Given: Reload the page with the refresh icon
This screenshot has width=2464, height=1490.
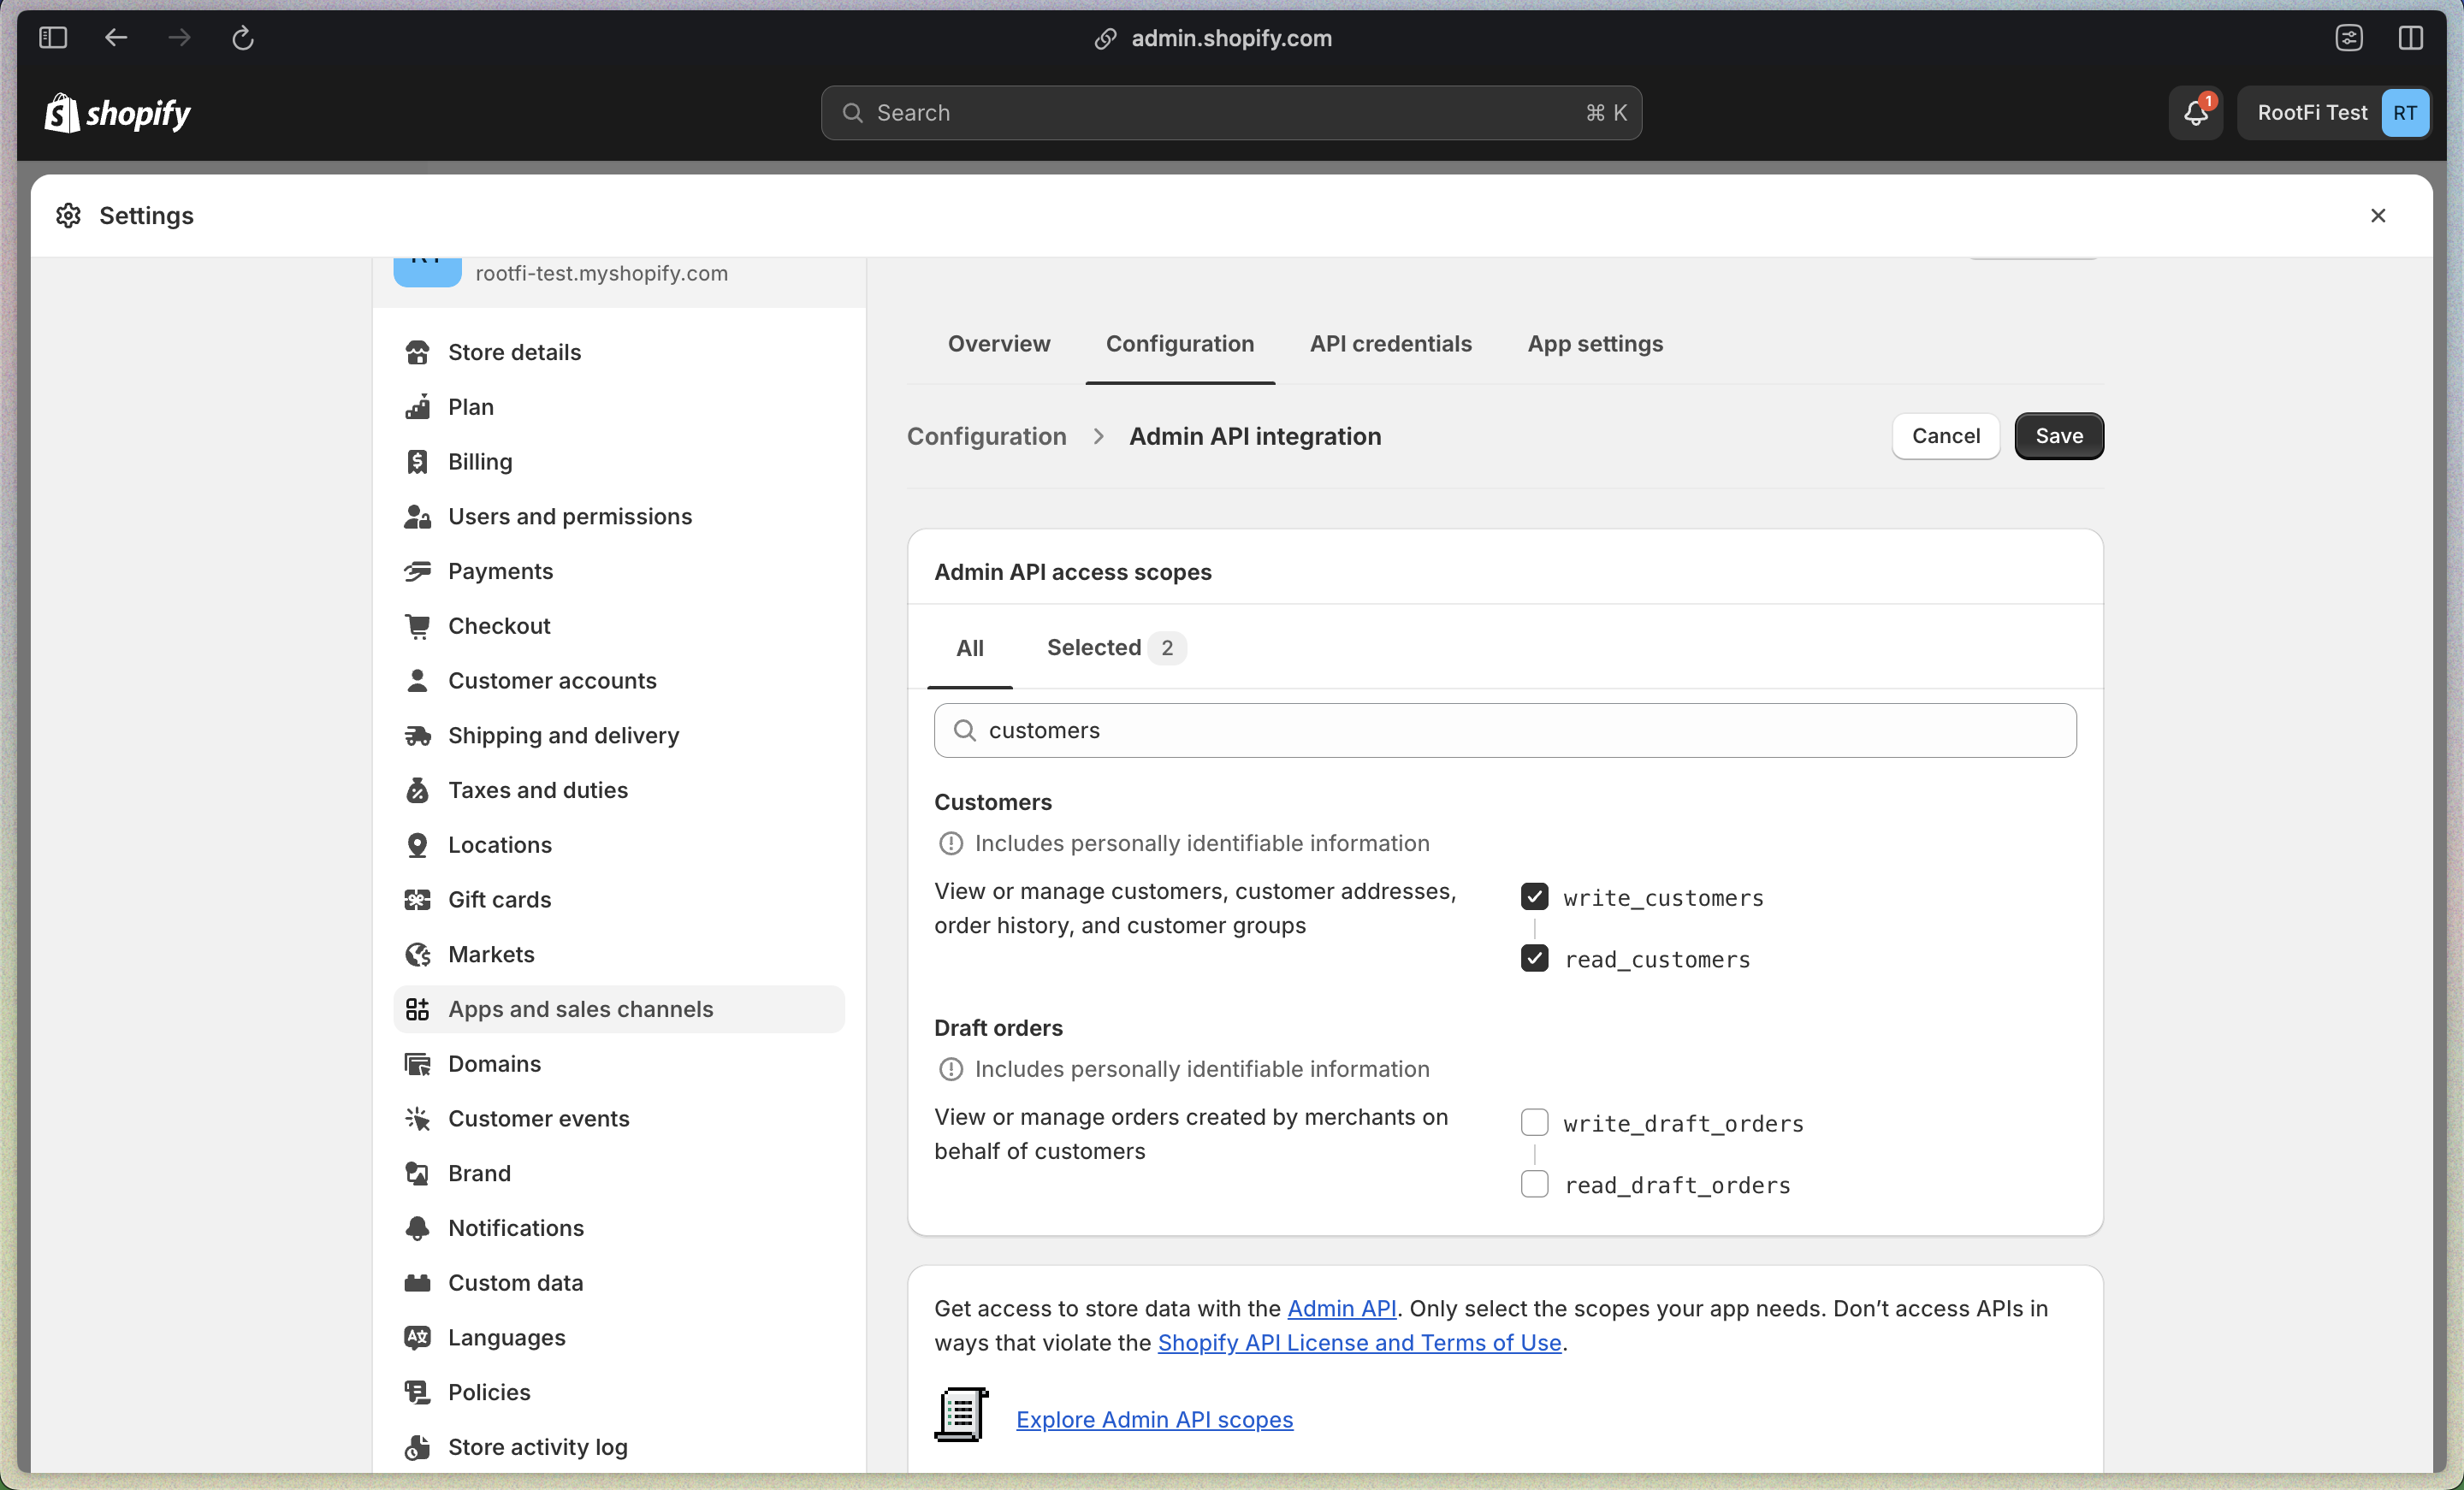Looking at the screenshot, I should [x=243, y=38].
